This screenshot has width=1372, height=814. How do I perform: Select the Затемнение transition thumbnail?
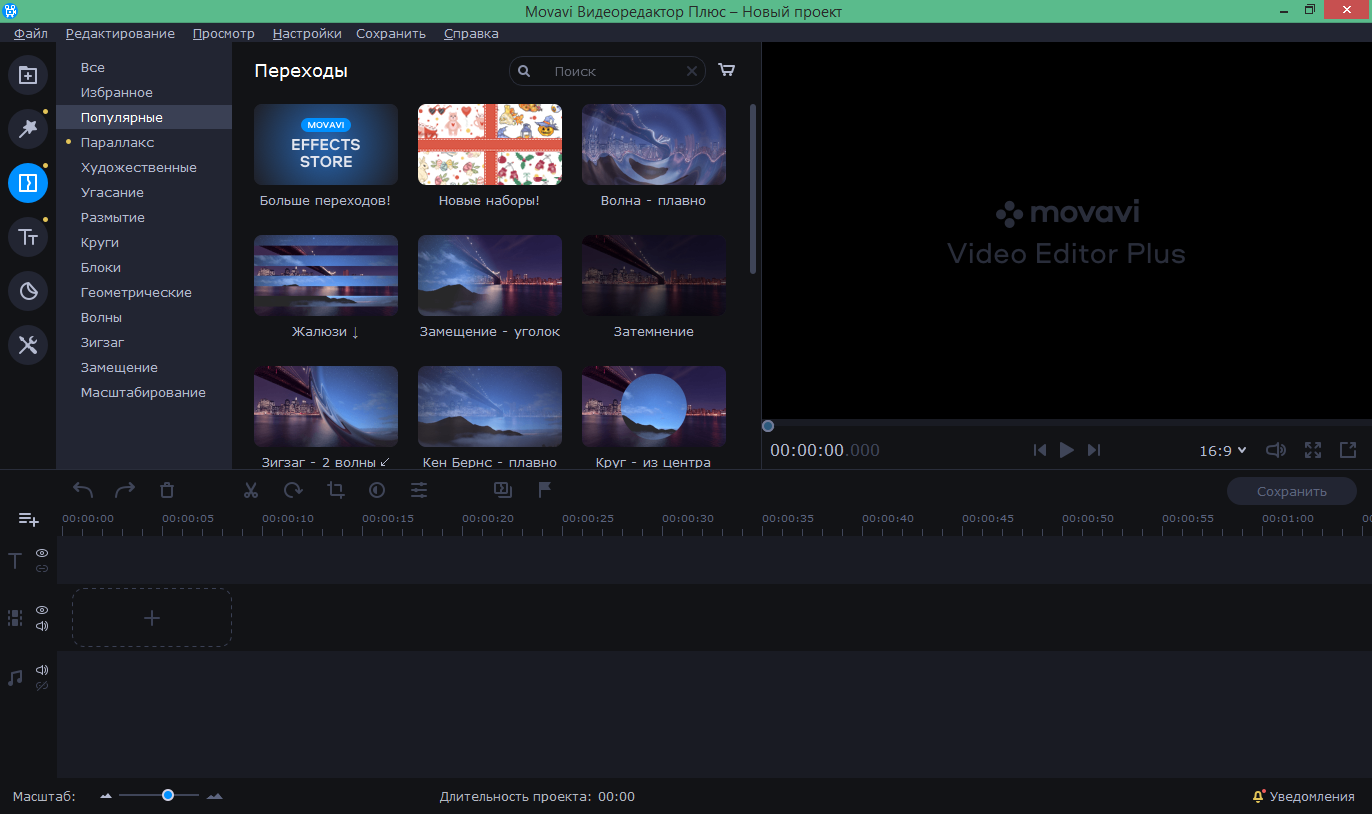(653, 275)
